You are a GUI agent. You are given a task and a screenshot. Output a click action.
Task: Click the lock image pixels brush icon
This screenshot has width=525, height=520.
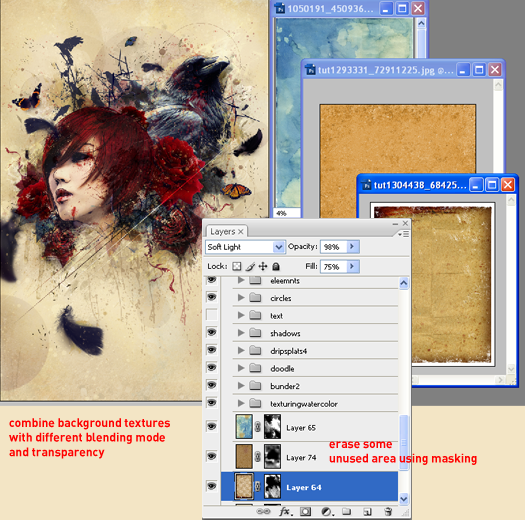[x=250, y=267]
